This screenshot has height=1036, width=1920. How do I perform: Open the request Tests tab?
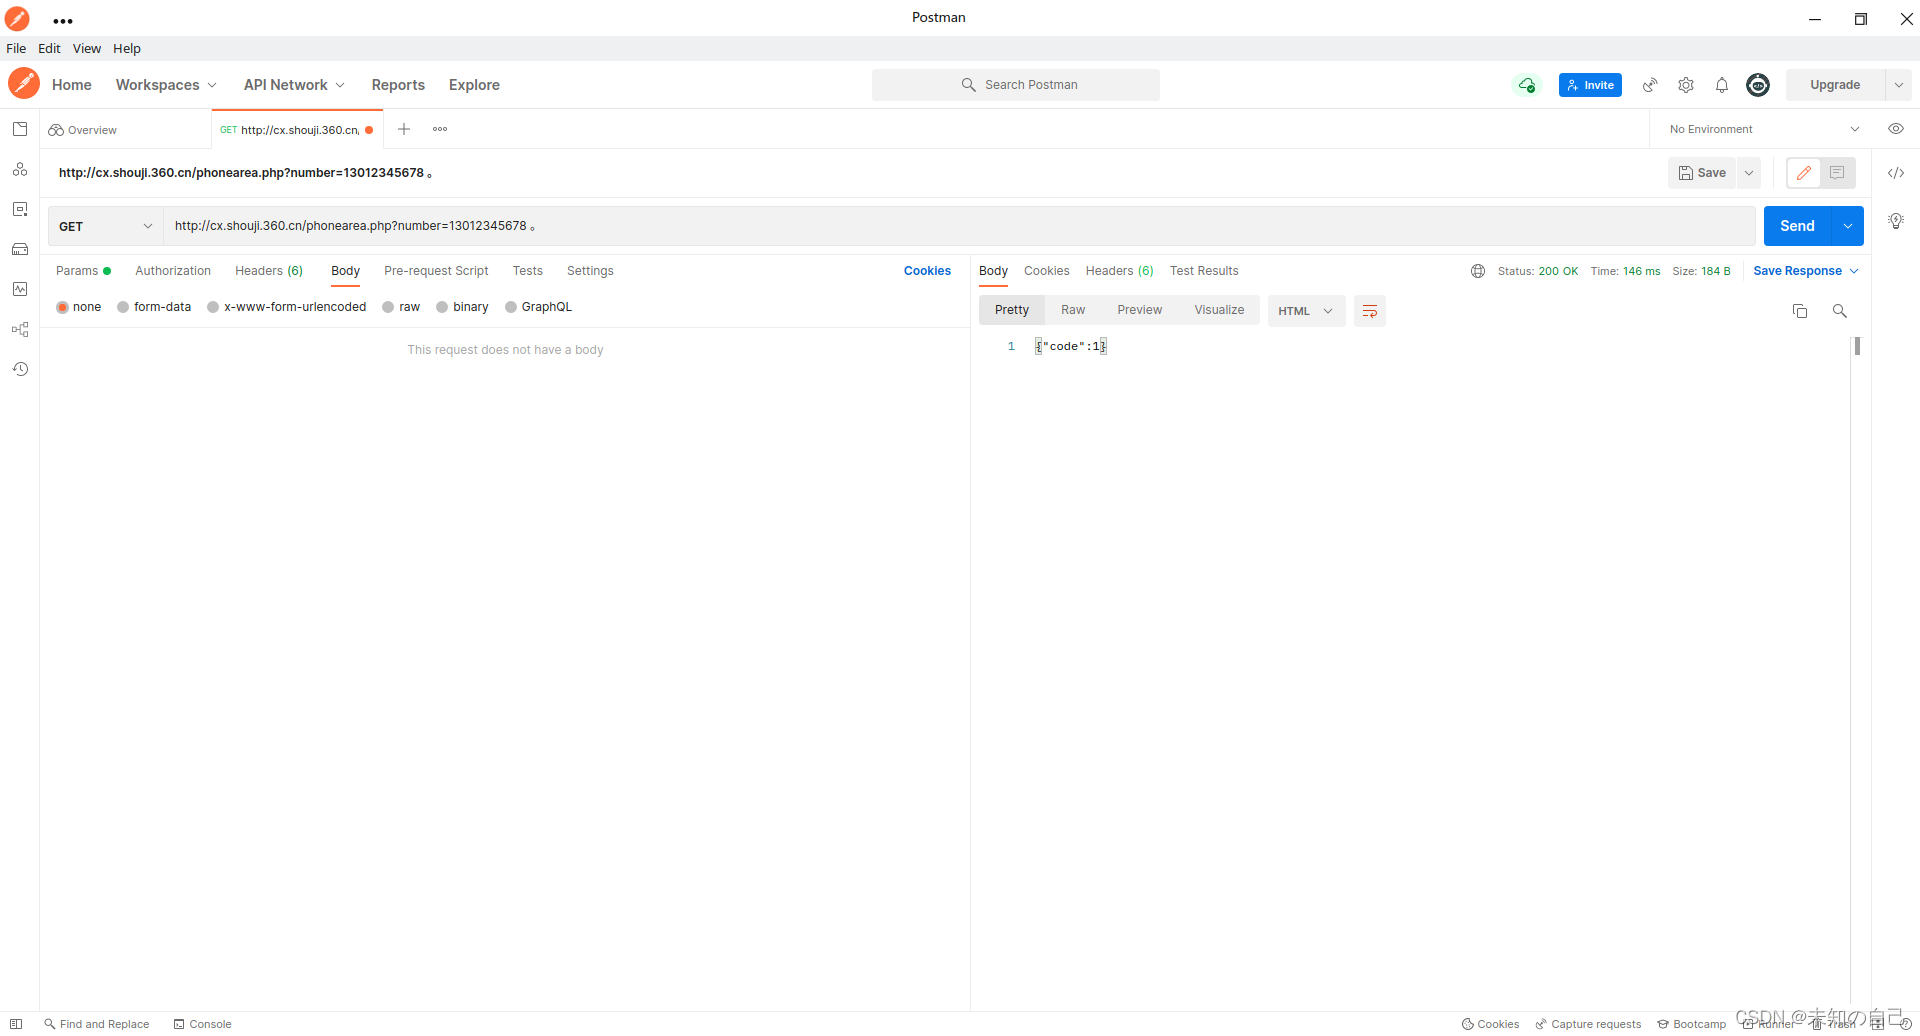pos(527,271)
